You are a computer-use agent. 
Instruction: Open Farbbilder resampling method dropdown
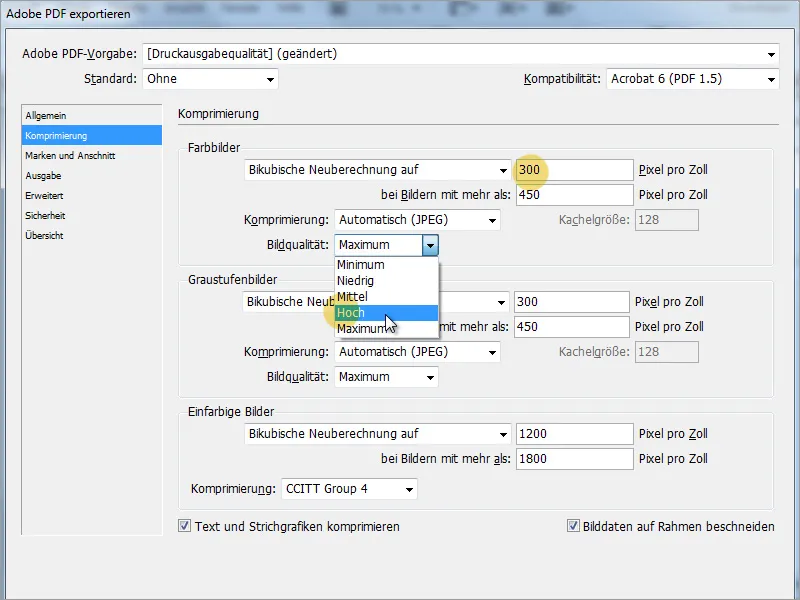(378, 170)
